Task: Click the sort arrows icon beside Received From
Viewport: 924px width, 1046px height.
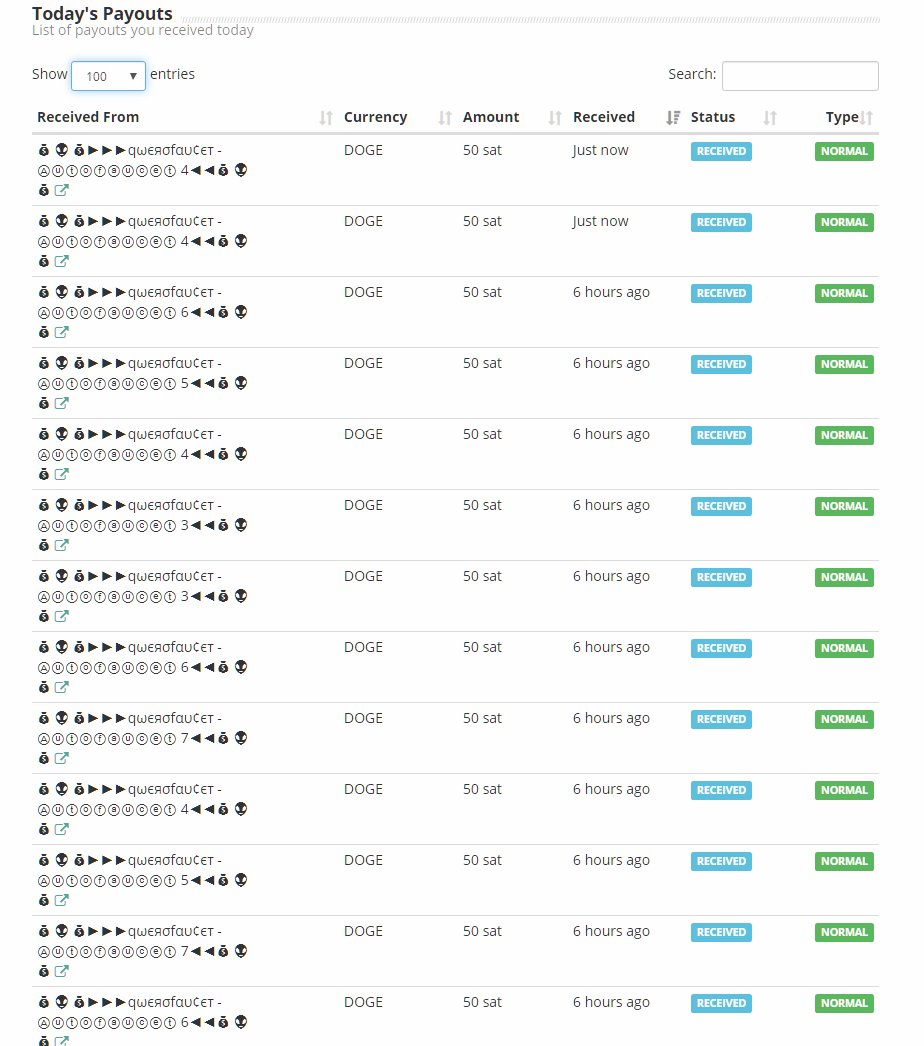Action: tap(325, 118)
